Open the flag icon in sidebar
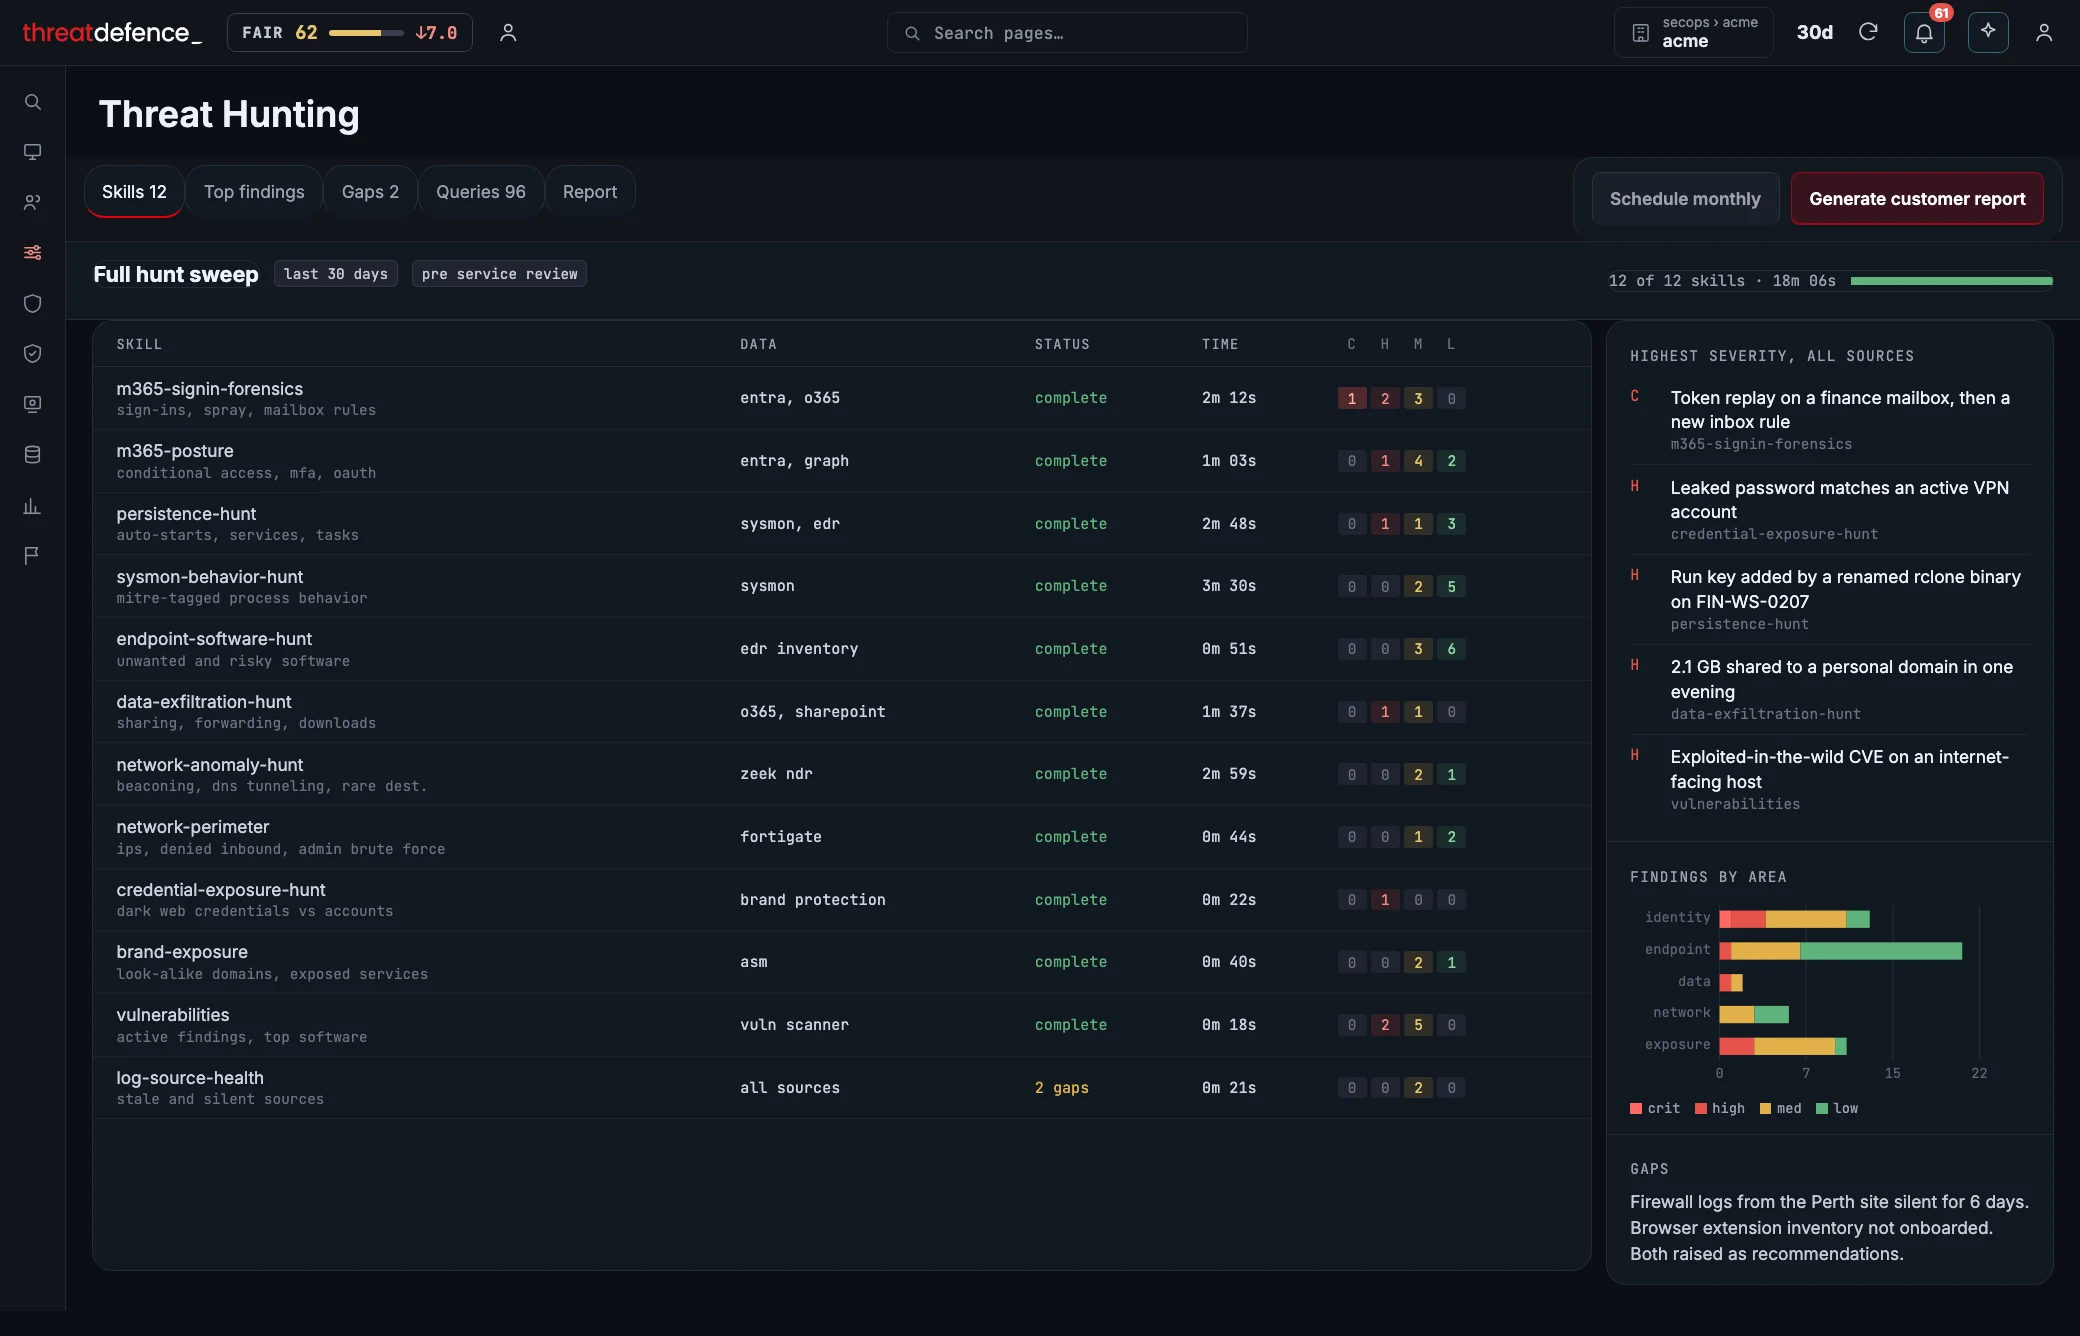The height and width of the screenshot is (1336, 2080). (x=32, y=555)
